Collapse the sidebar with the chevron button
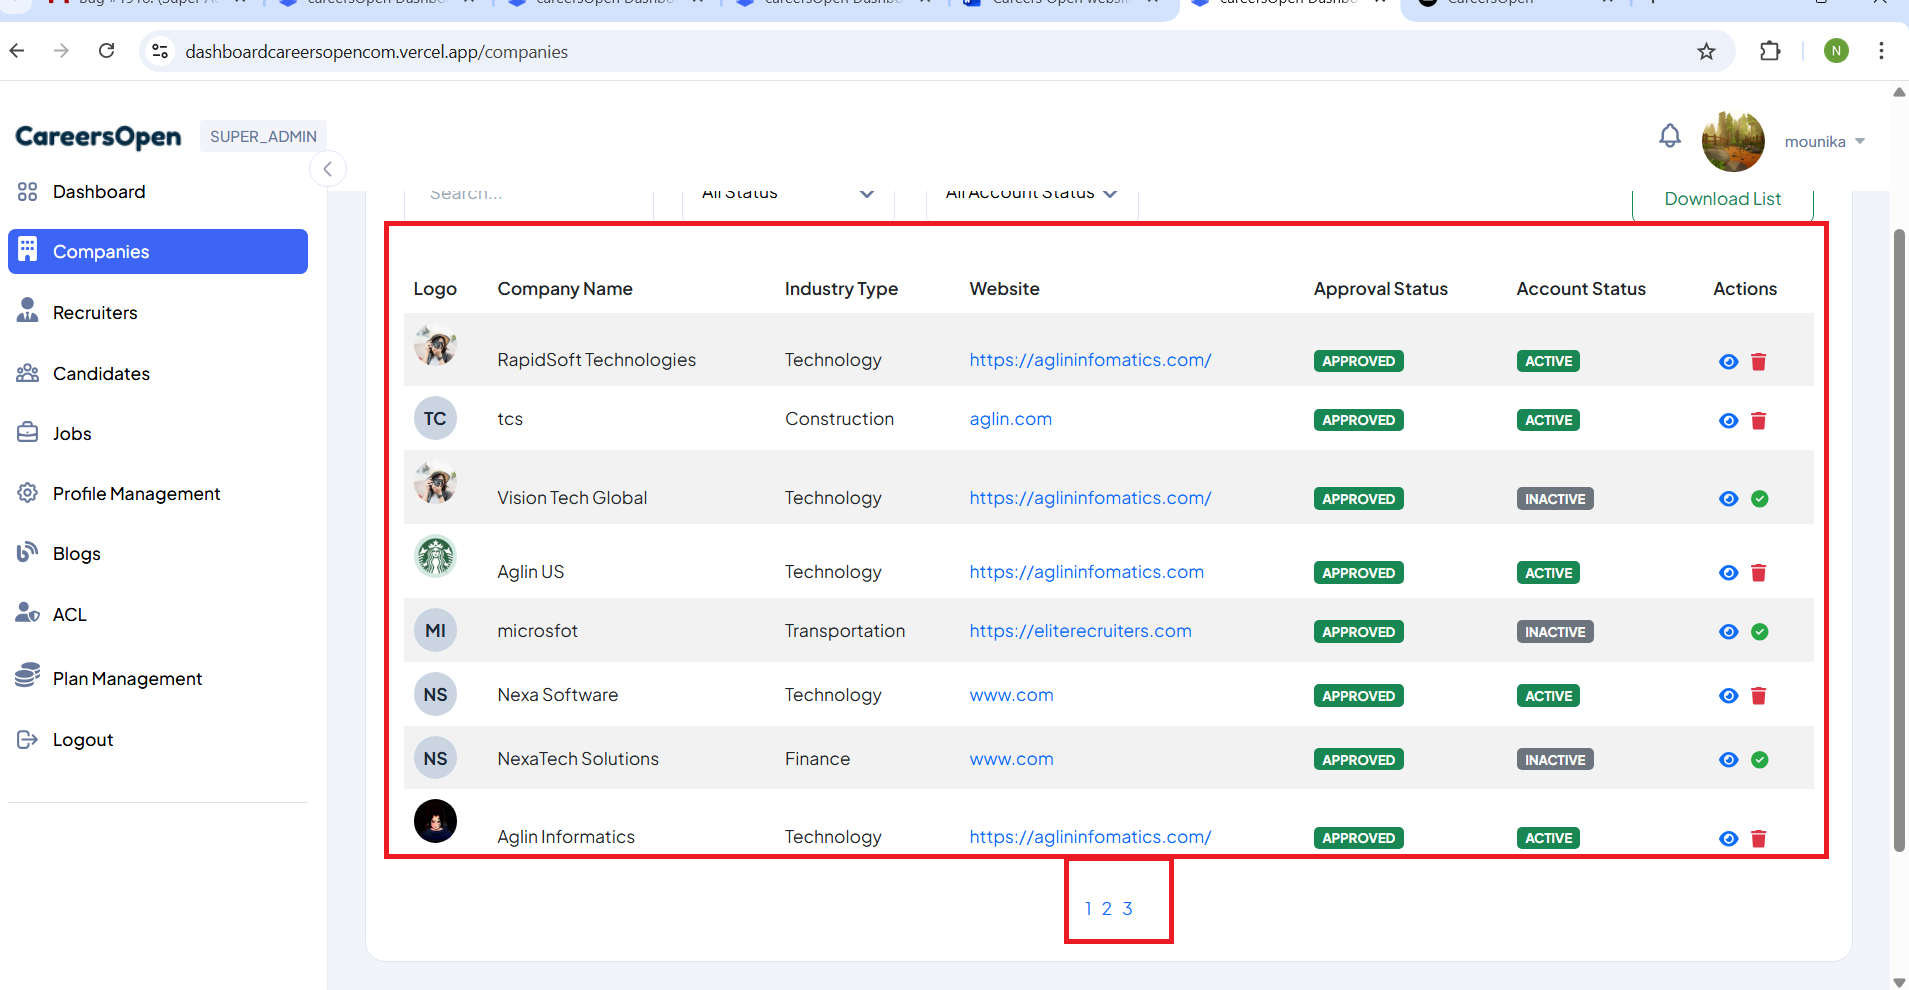 coord(328,169)
